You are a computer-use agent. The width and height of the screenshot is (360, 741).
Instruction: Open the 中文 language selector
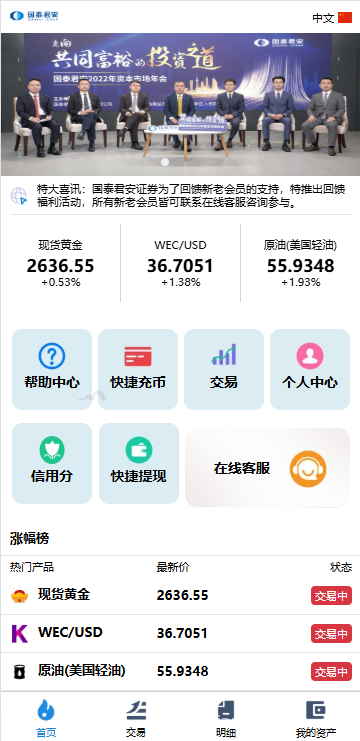[x=323, y=18]
